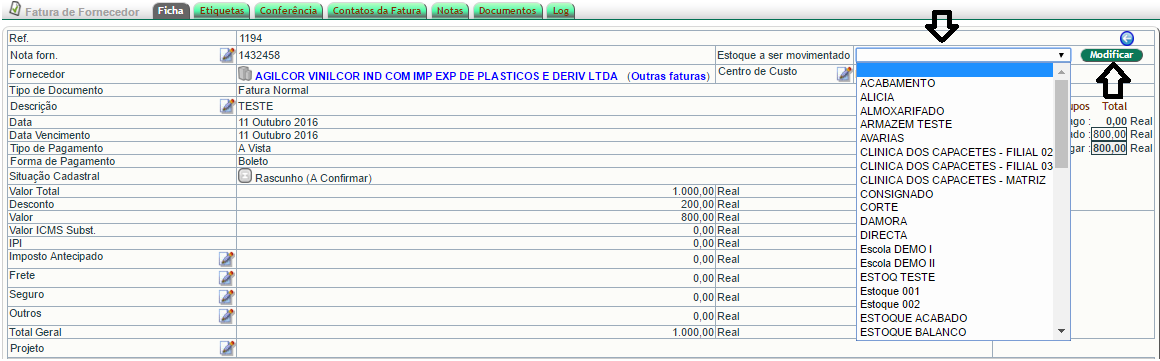
Task: Pick CLINICA DOS CAPACETES - FILIAL 02
Action: (x=956, y=152)
